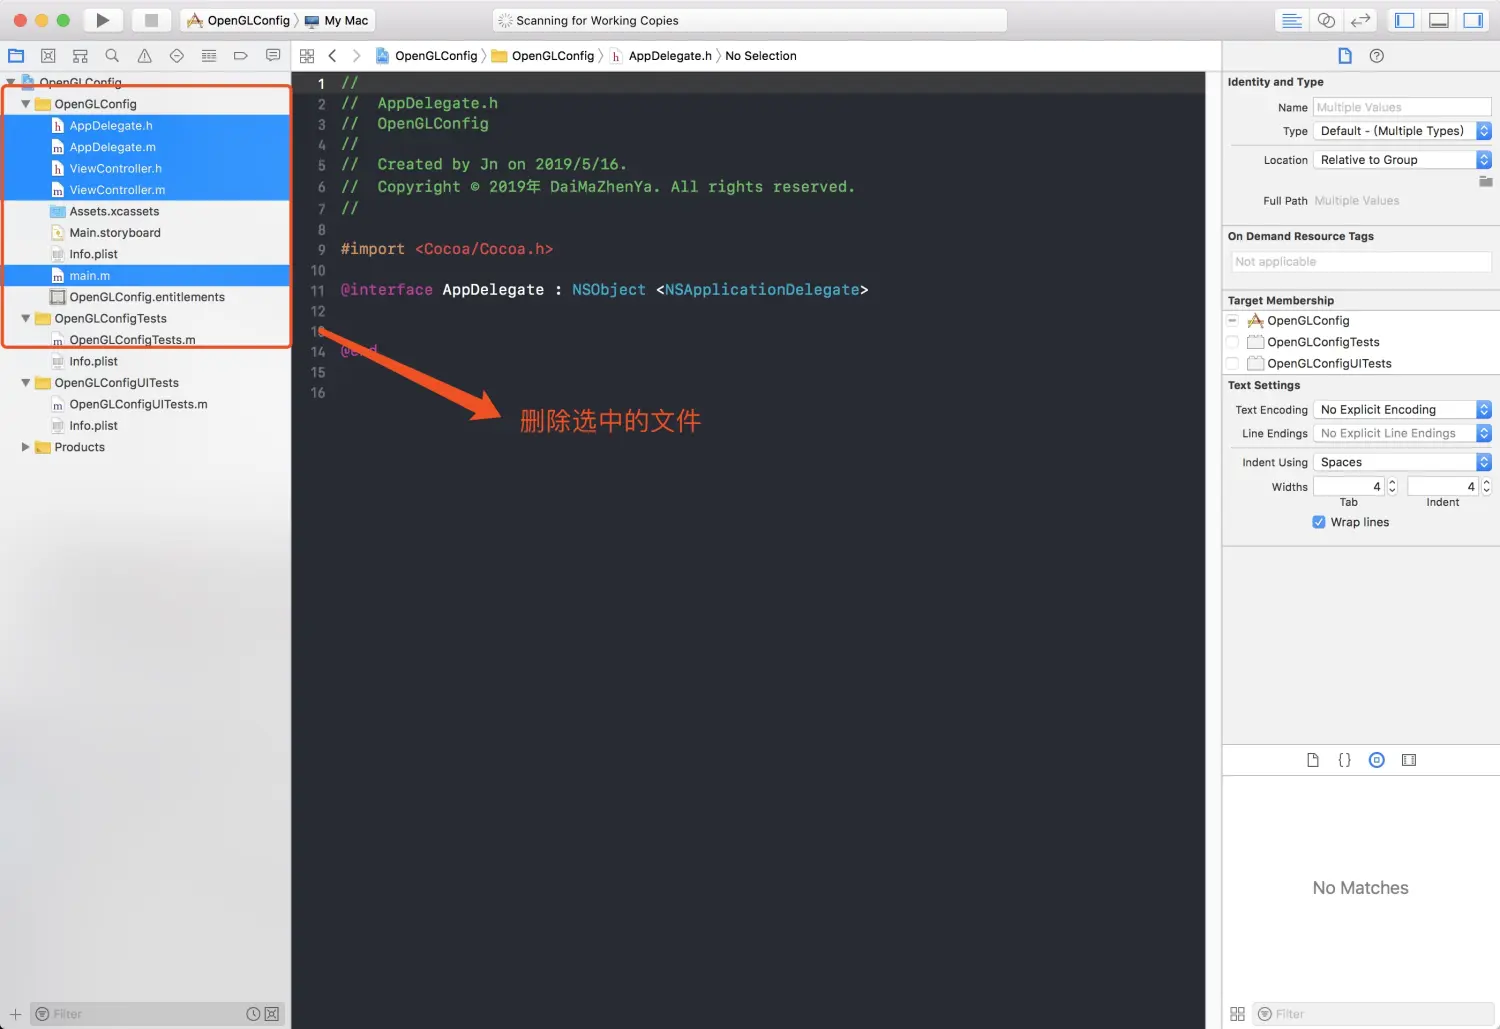Click the Name field in inspector

(1401, 107)
